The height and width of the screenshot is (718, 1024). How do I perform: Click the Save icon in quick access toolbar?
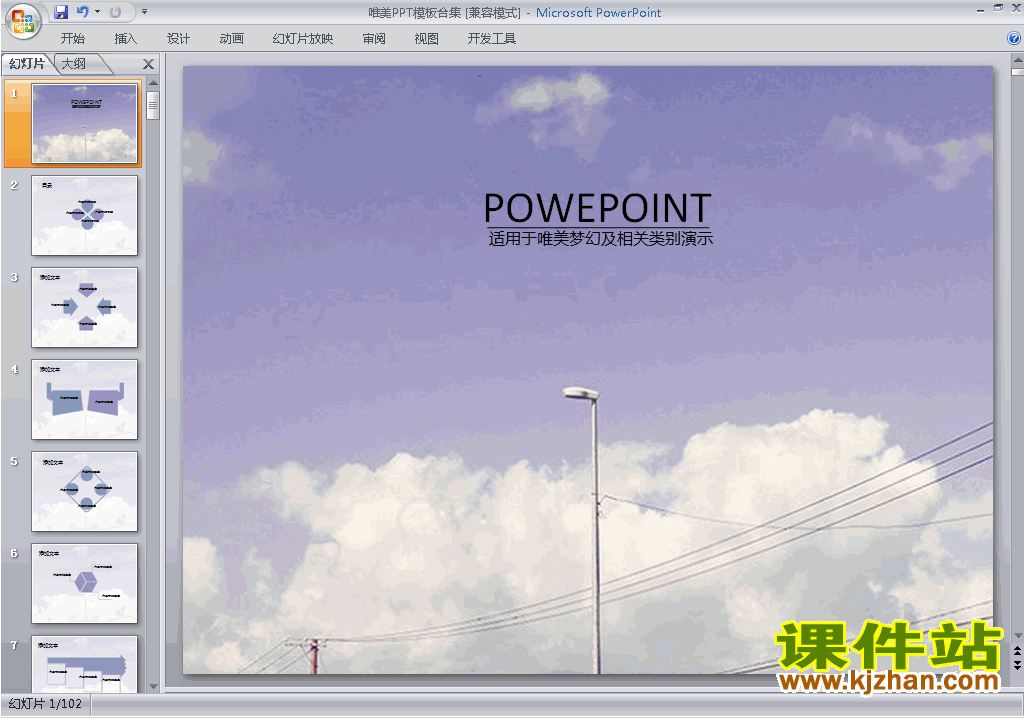(61, 12)
